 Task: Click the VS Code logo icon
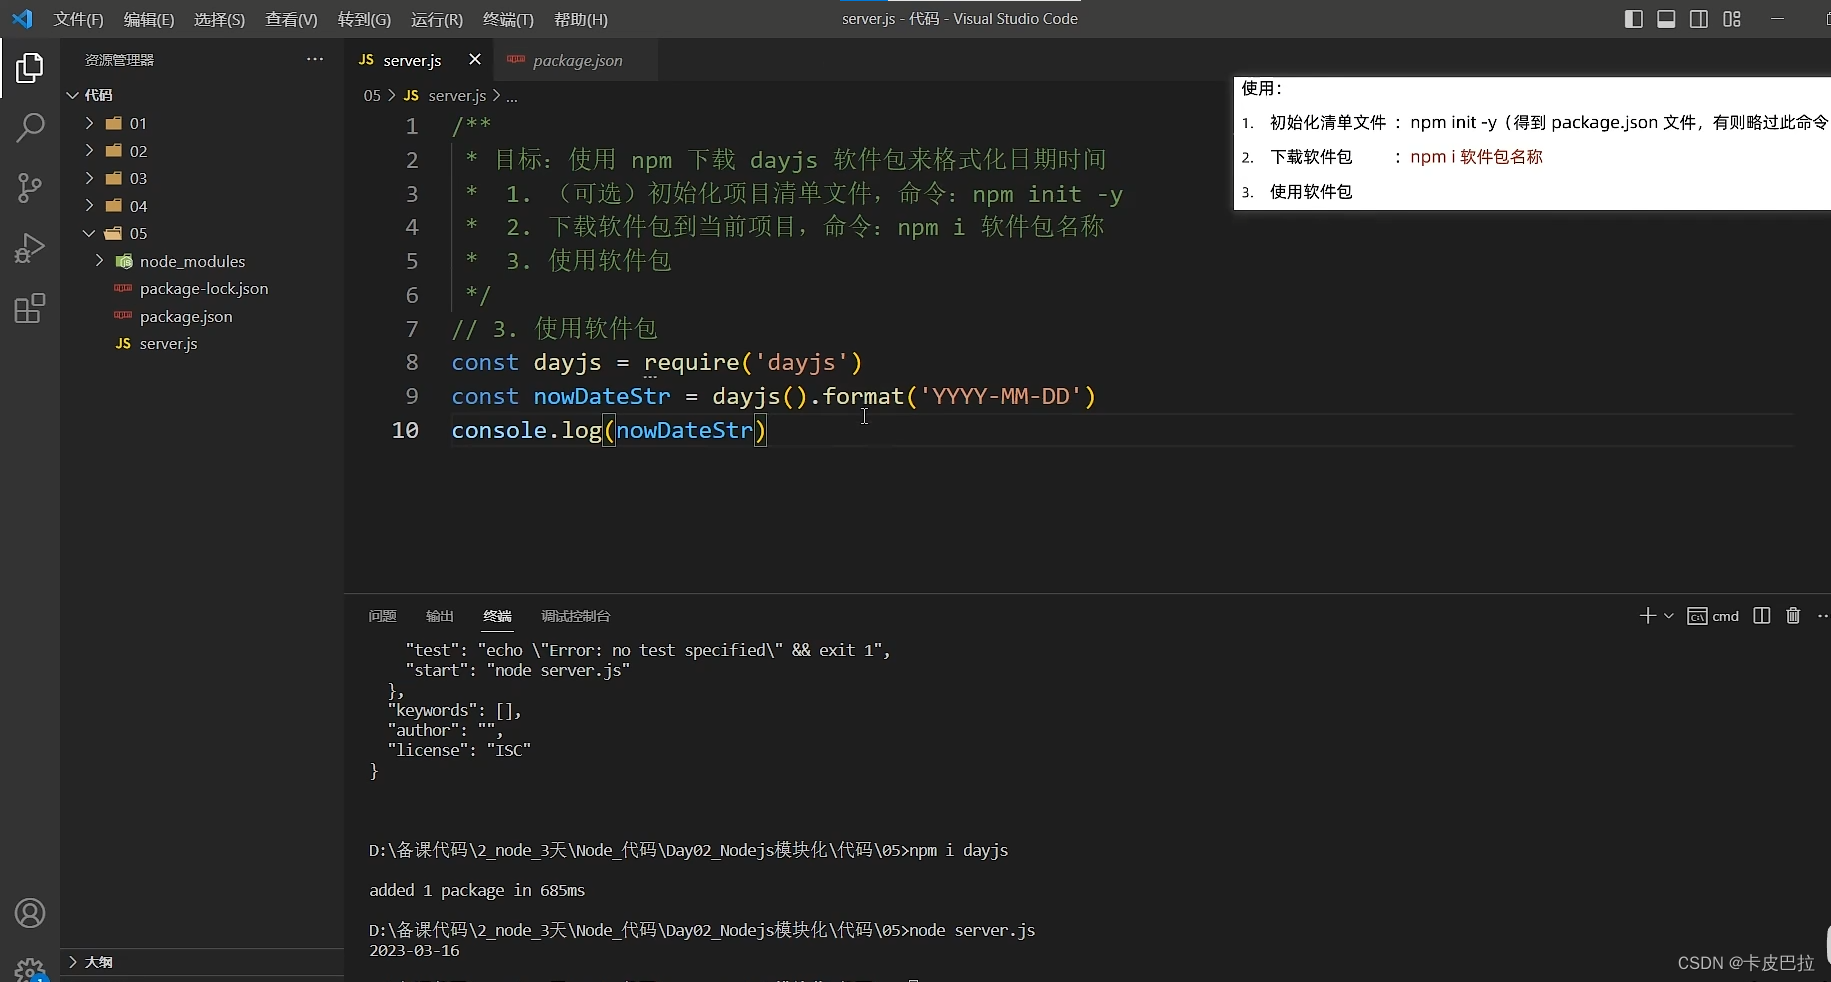[x=22, y=19]
